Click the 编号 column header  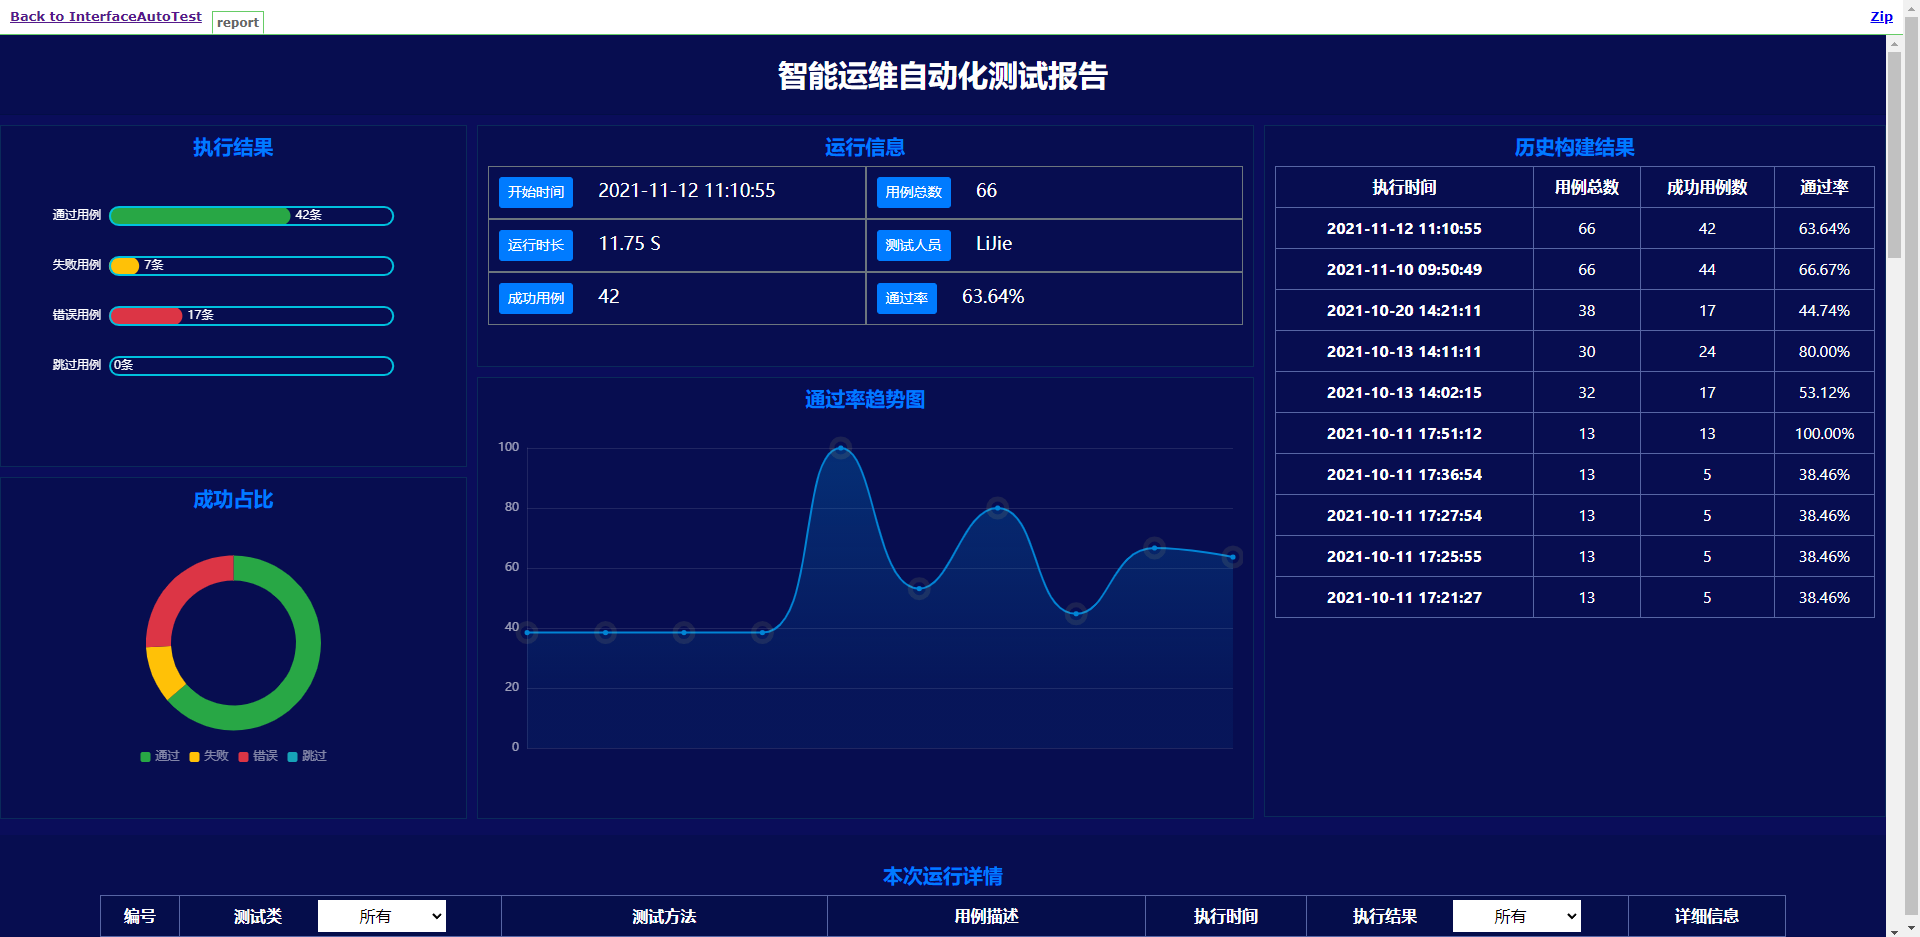tap(140, 916)
